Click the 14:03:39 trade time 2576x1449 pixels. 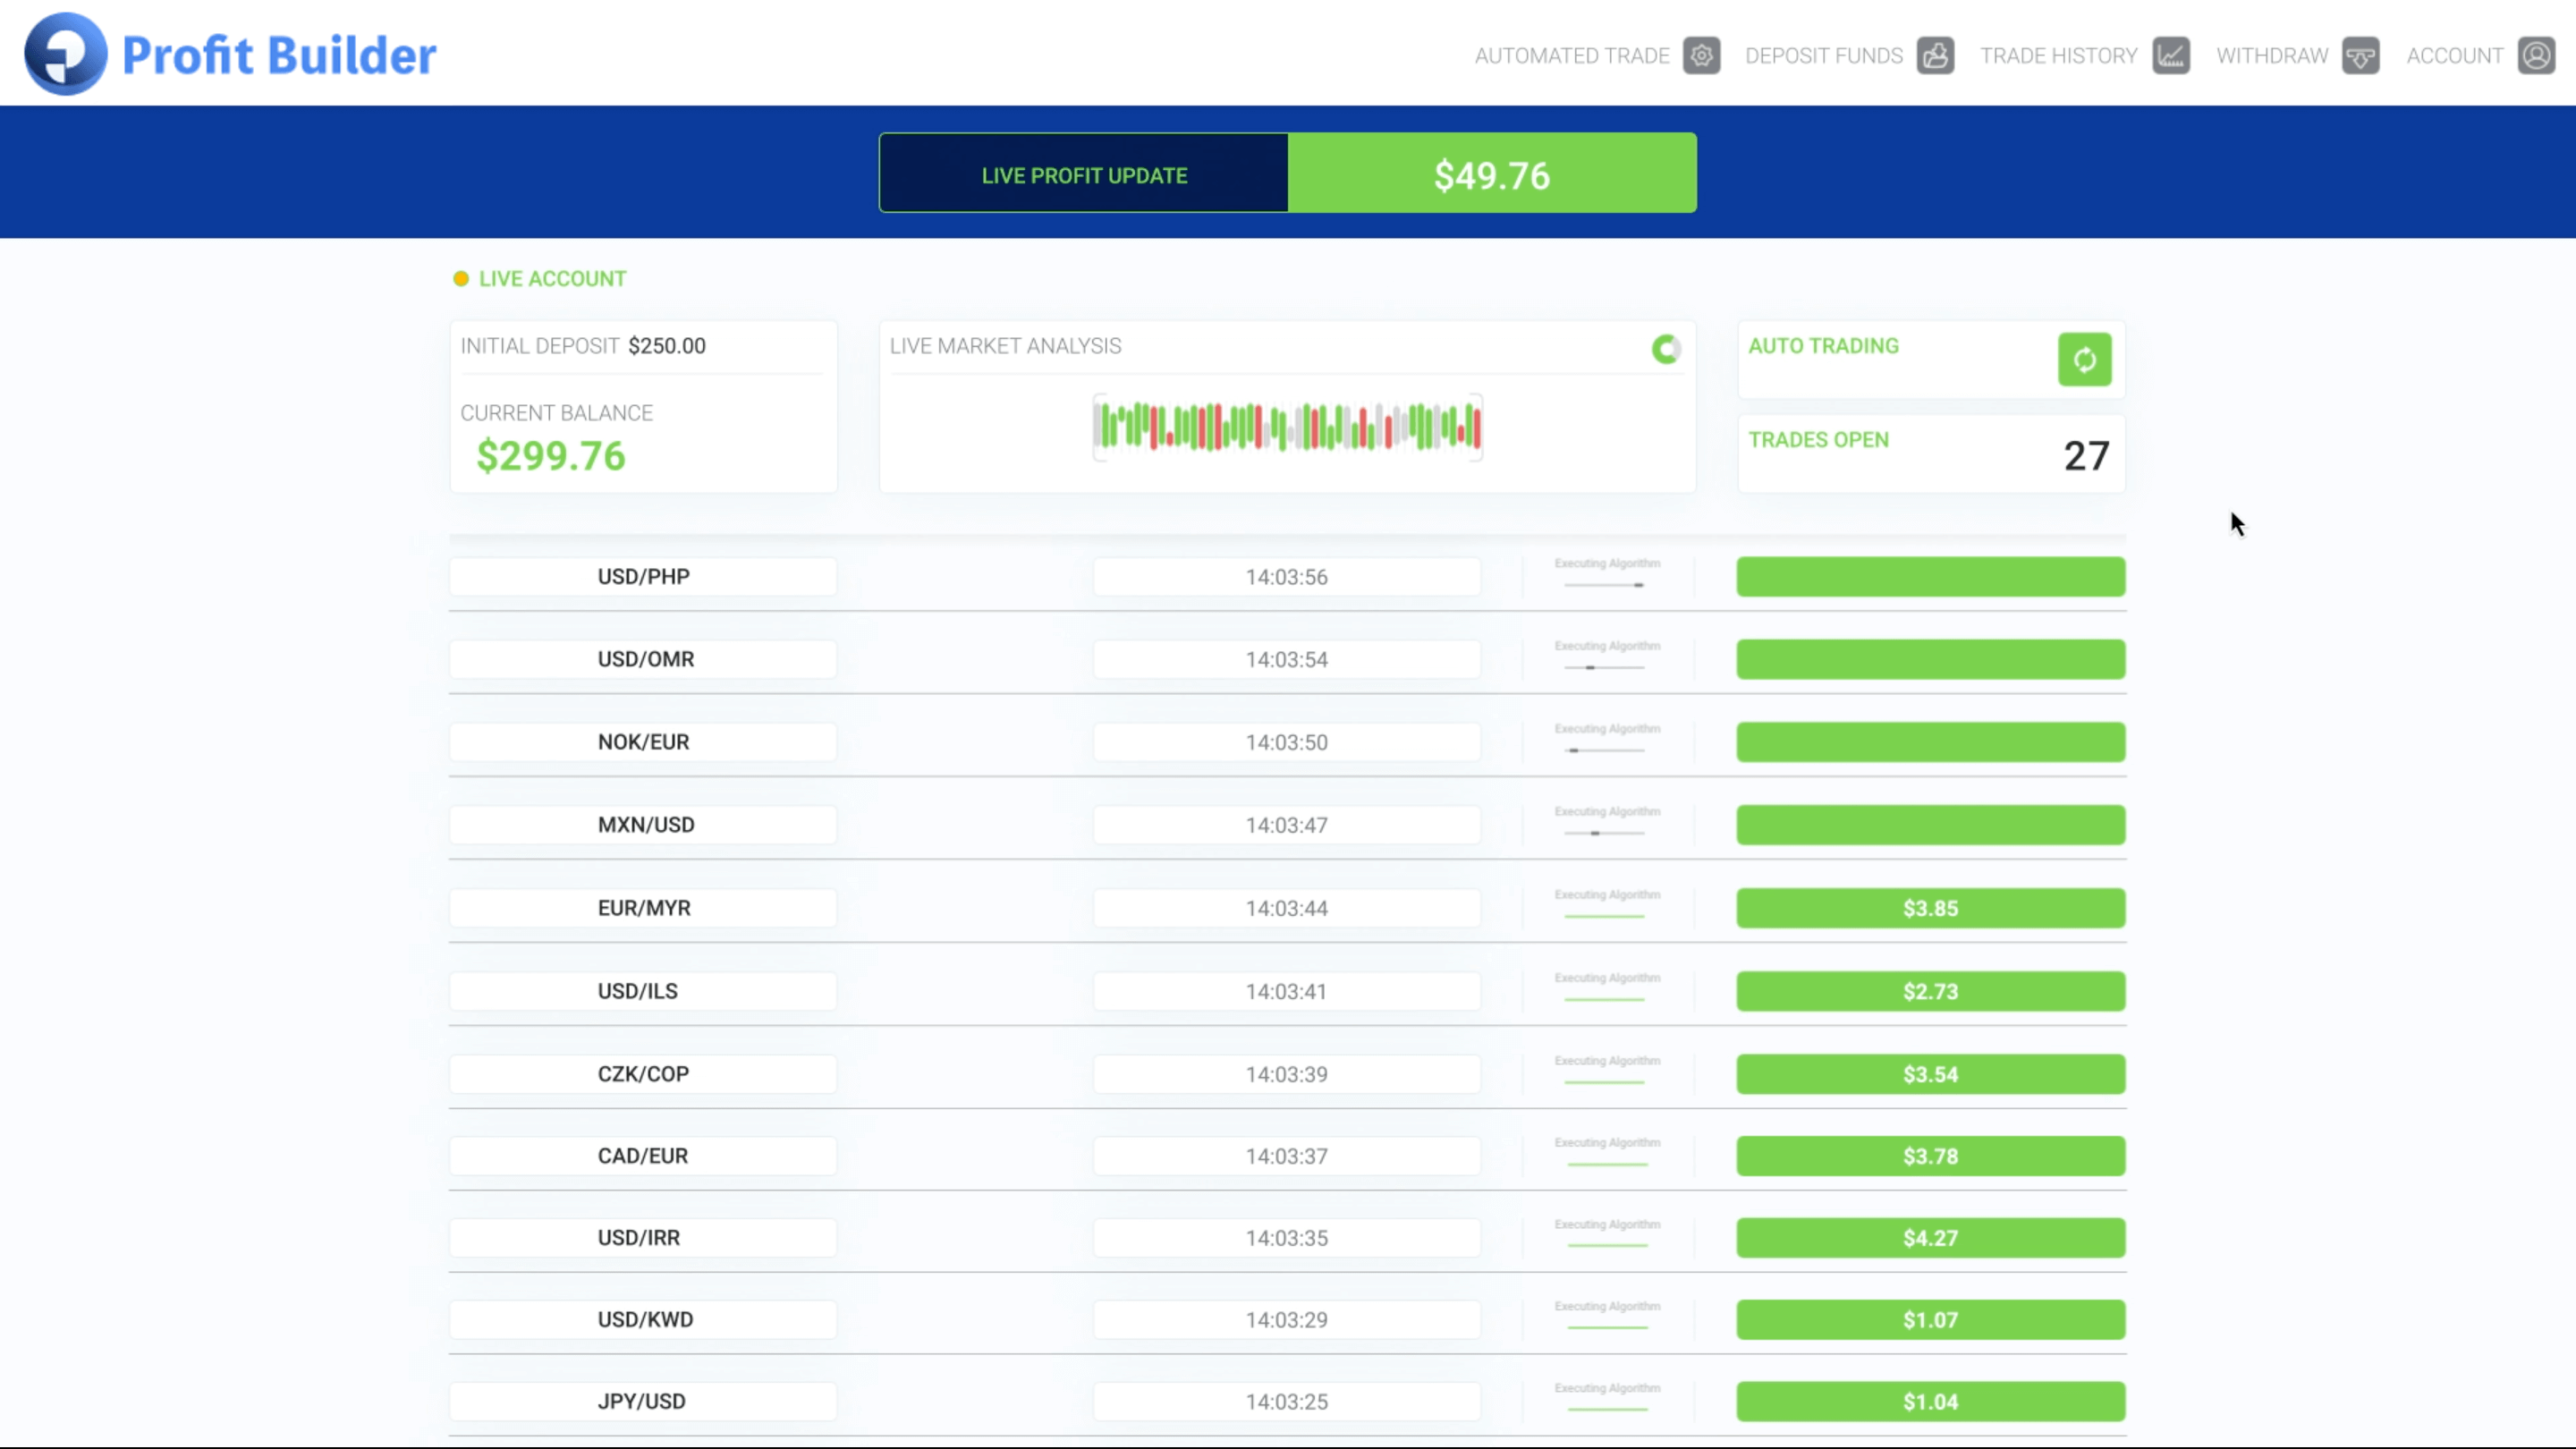pyautogui.click(x=1287, y=1075)
